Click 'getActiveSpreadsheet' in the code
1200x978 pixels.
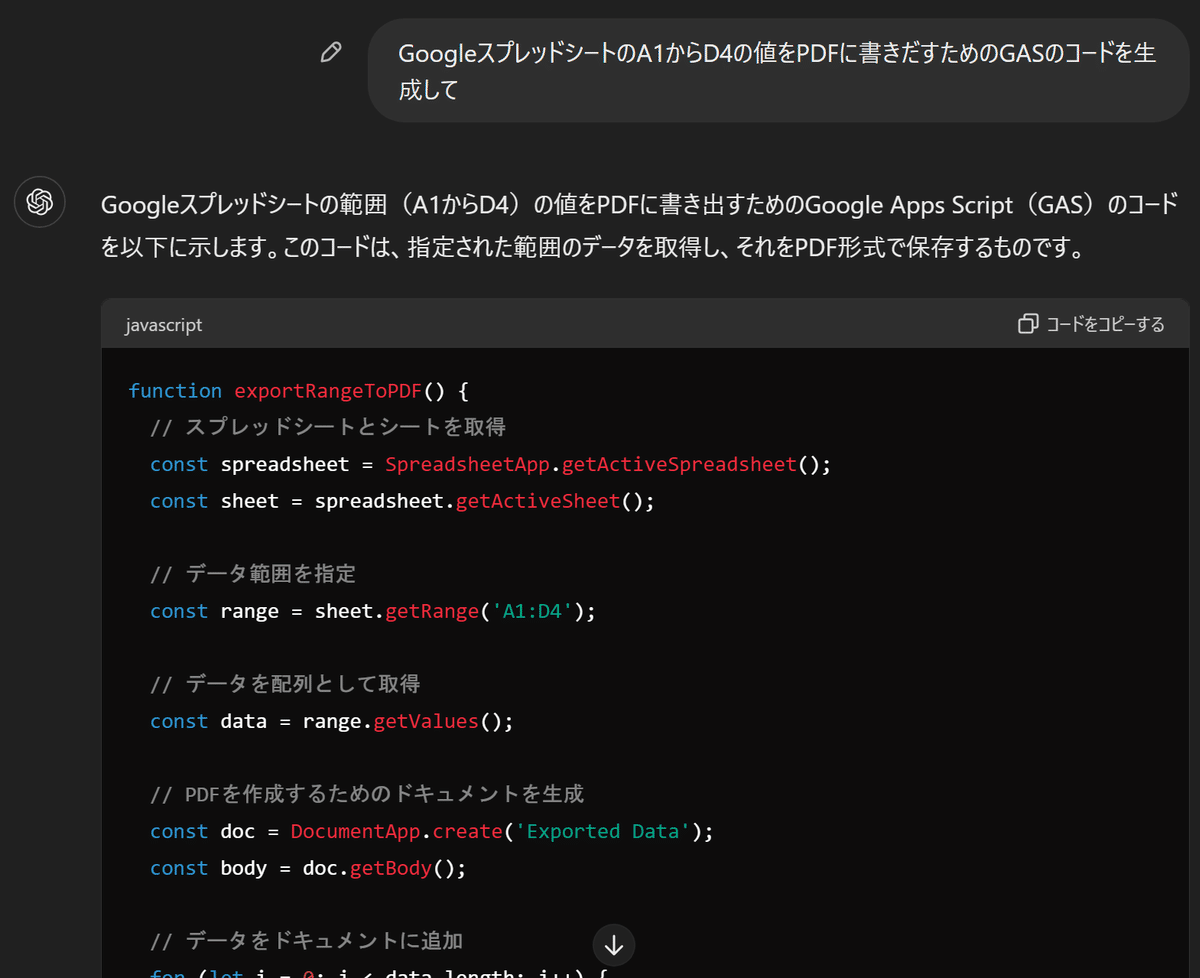tap(679, 465)
